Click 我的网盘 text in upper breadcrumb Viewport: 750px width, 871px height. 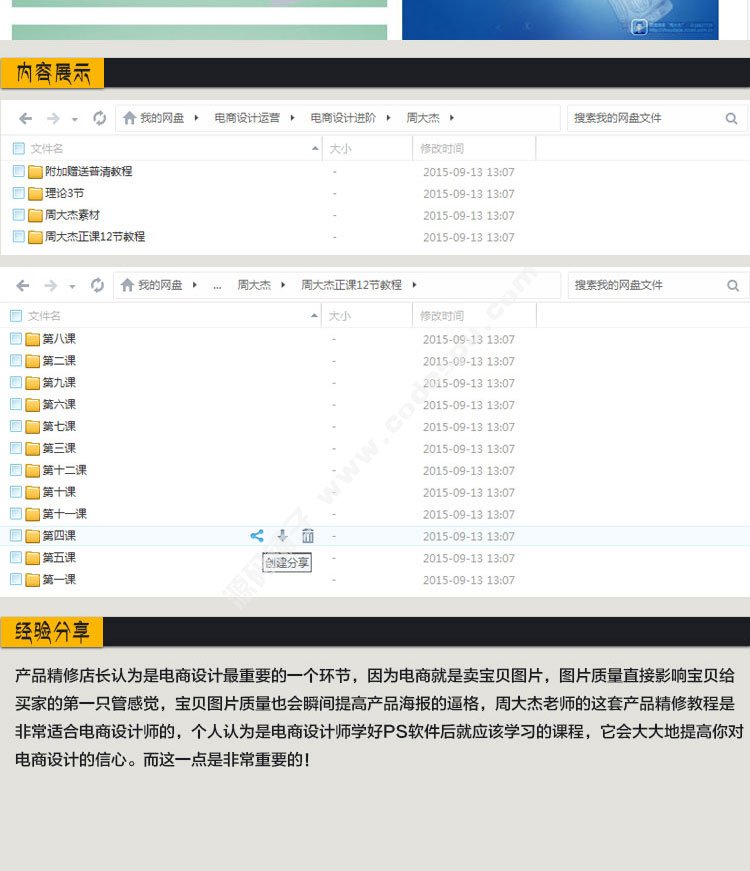162,118
